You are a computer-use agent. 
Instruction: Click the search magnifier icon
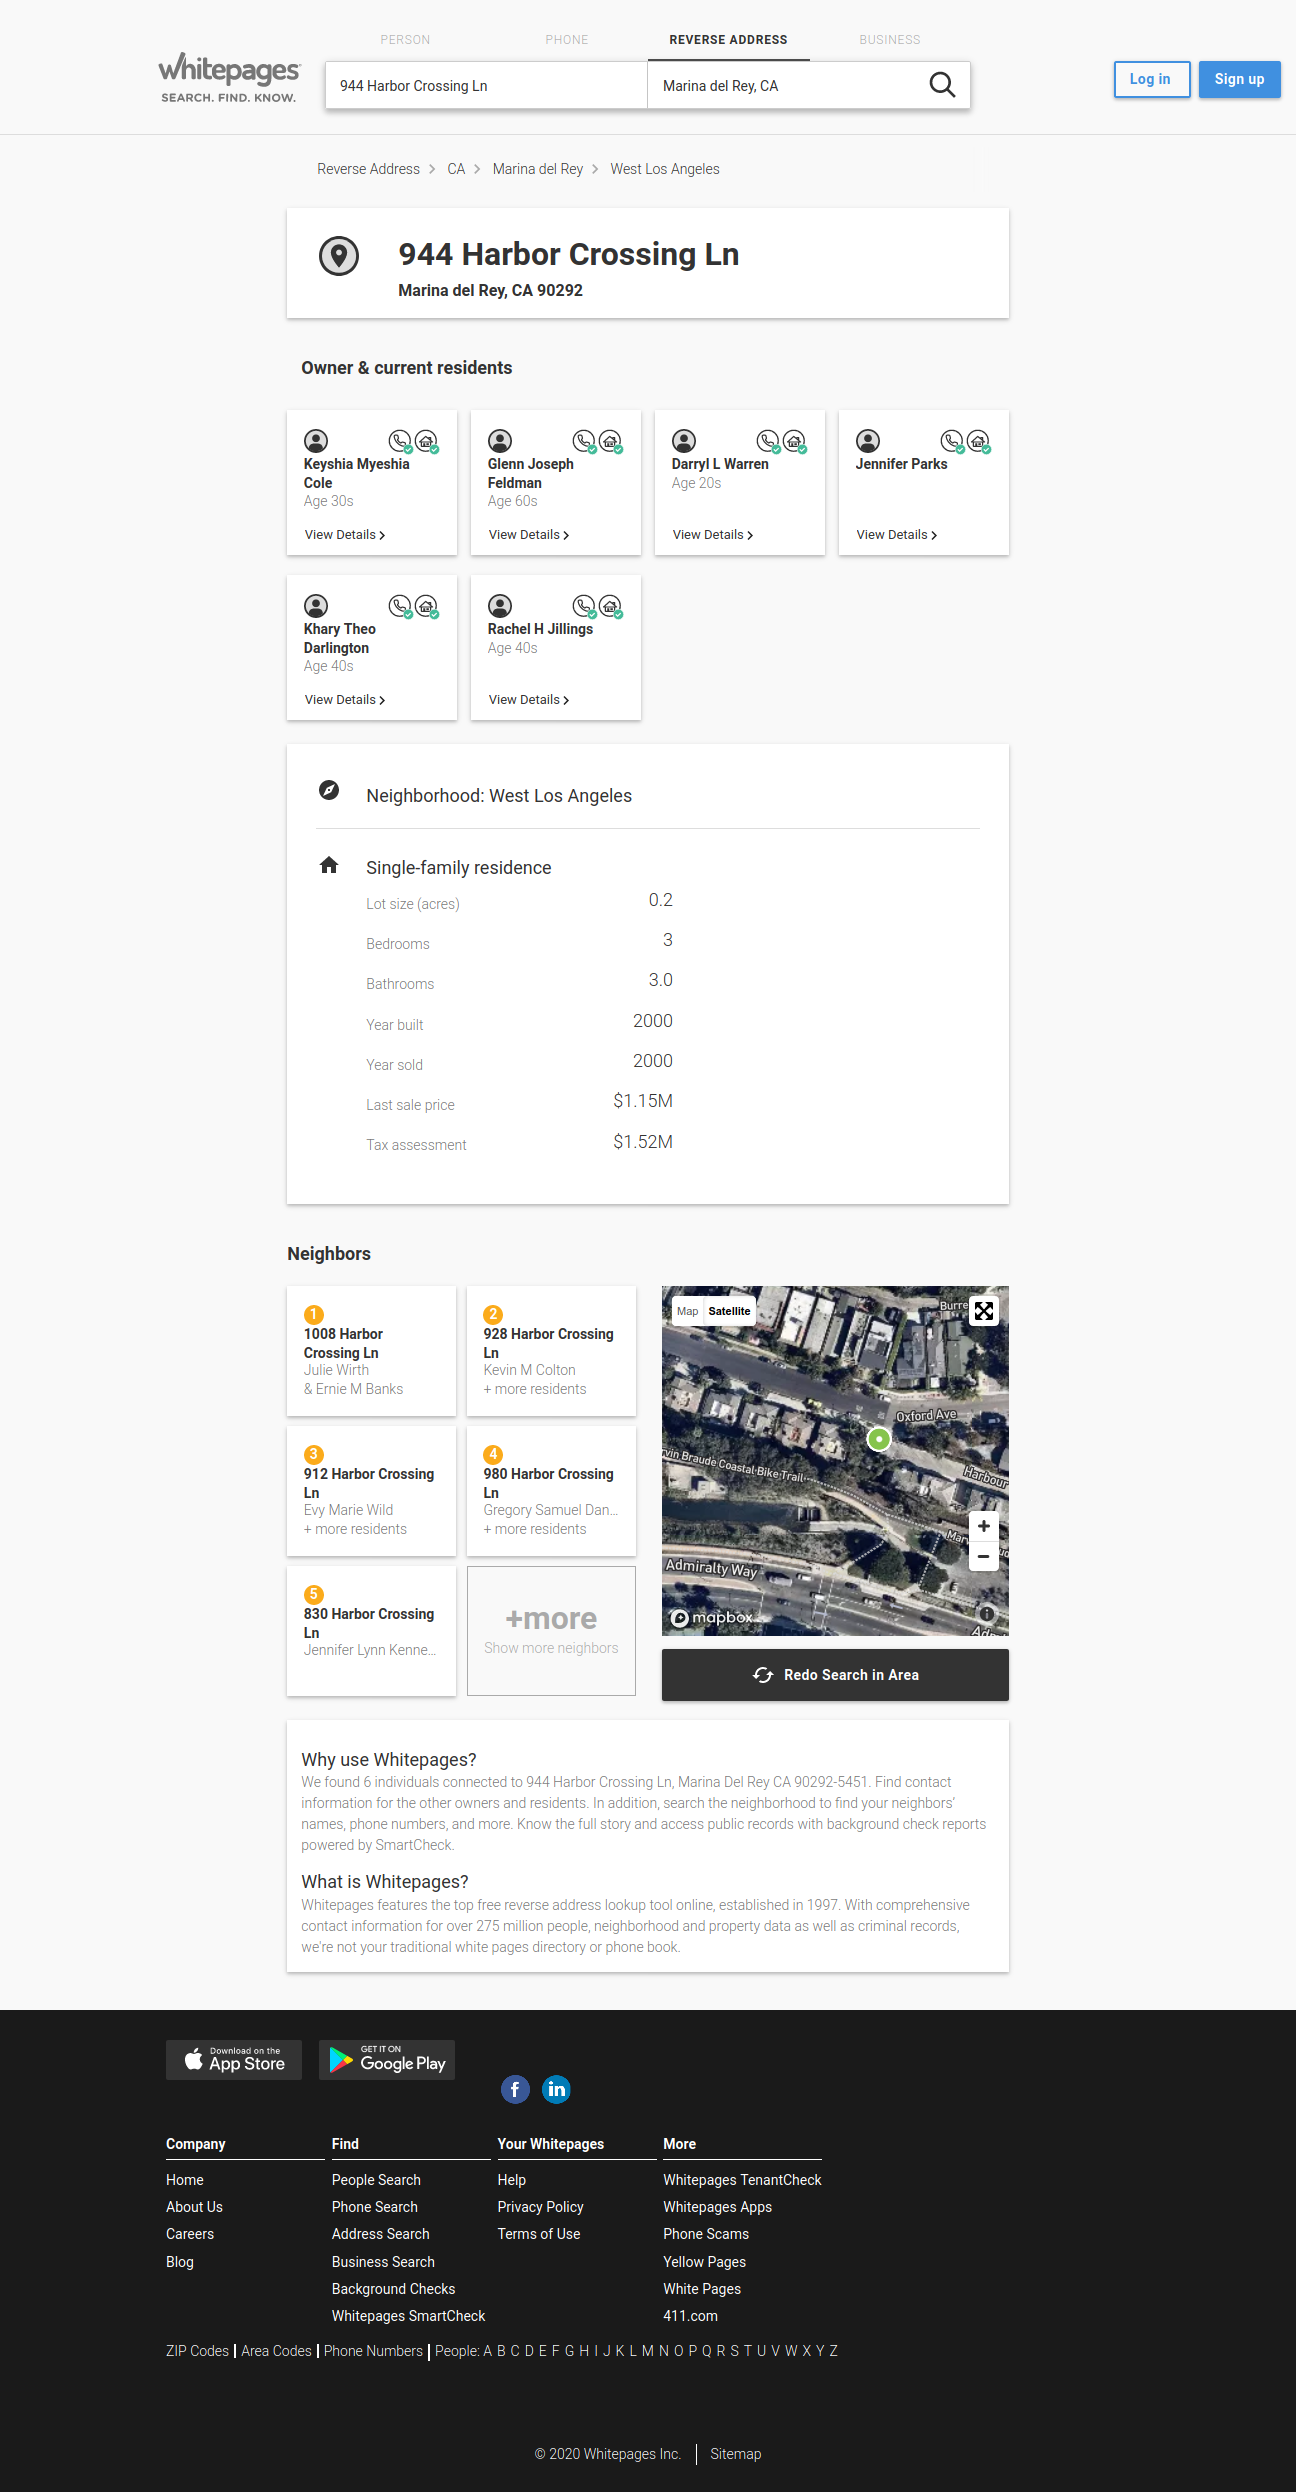942,85
